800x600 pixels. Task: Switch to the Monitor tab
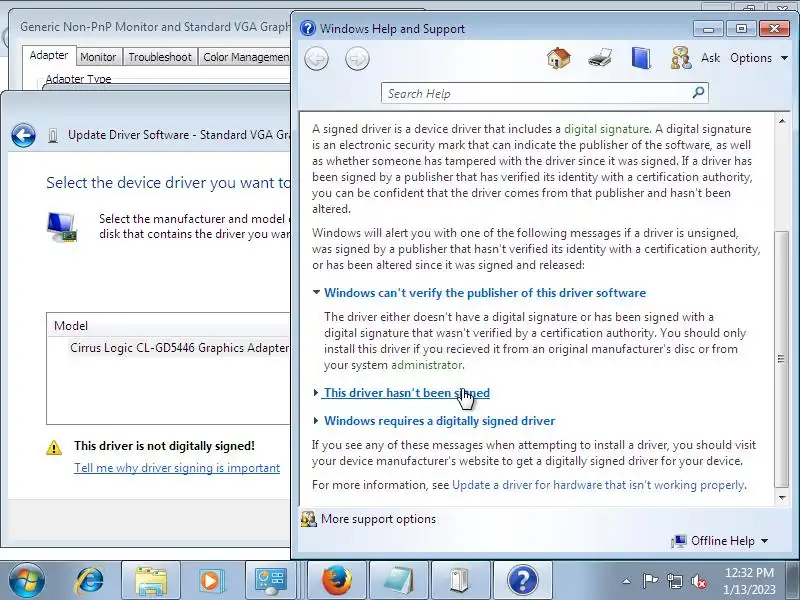[98, 57]
